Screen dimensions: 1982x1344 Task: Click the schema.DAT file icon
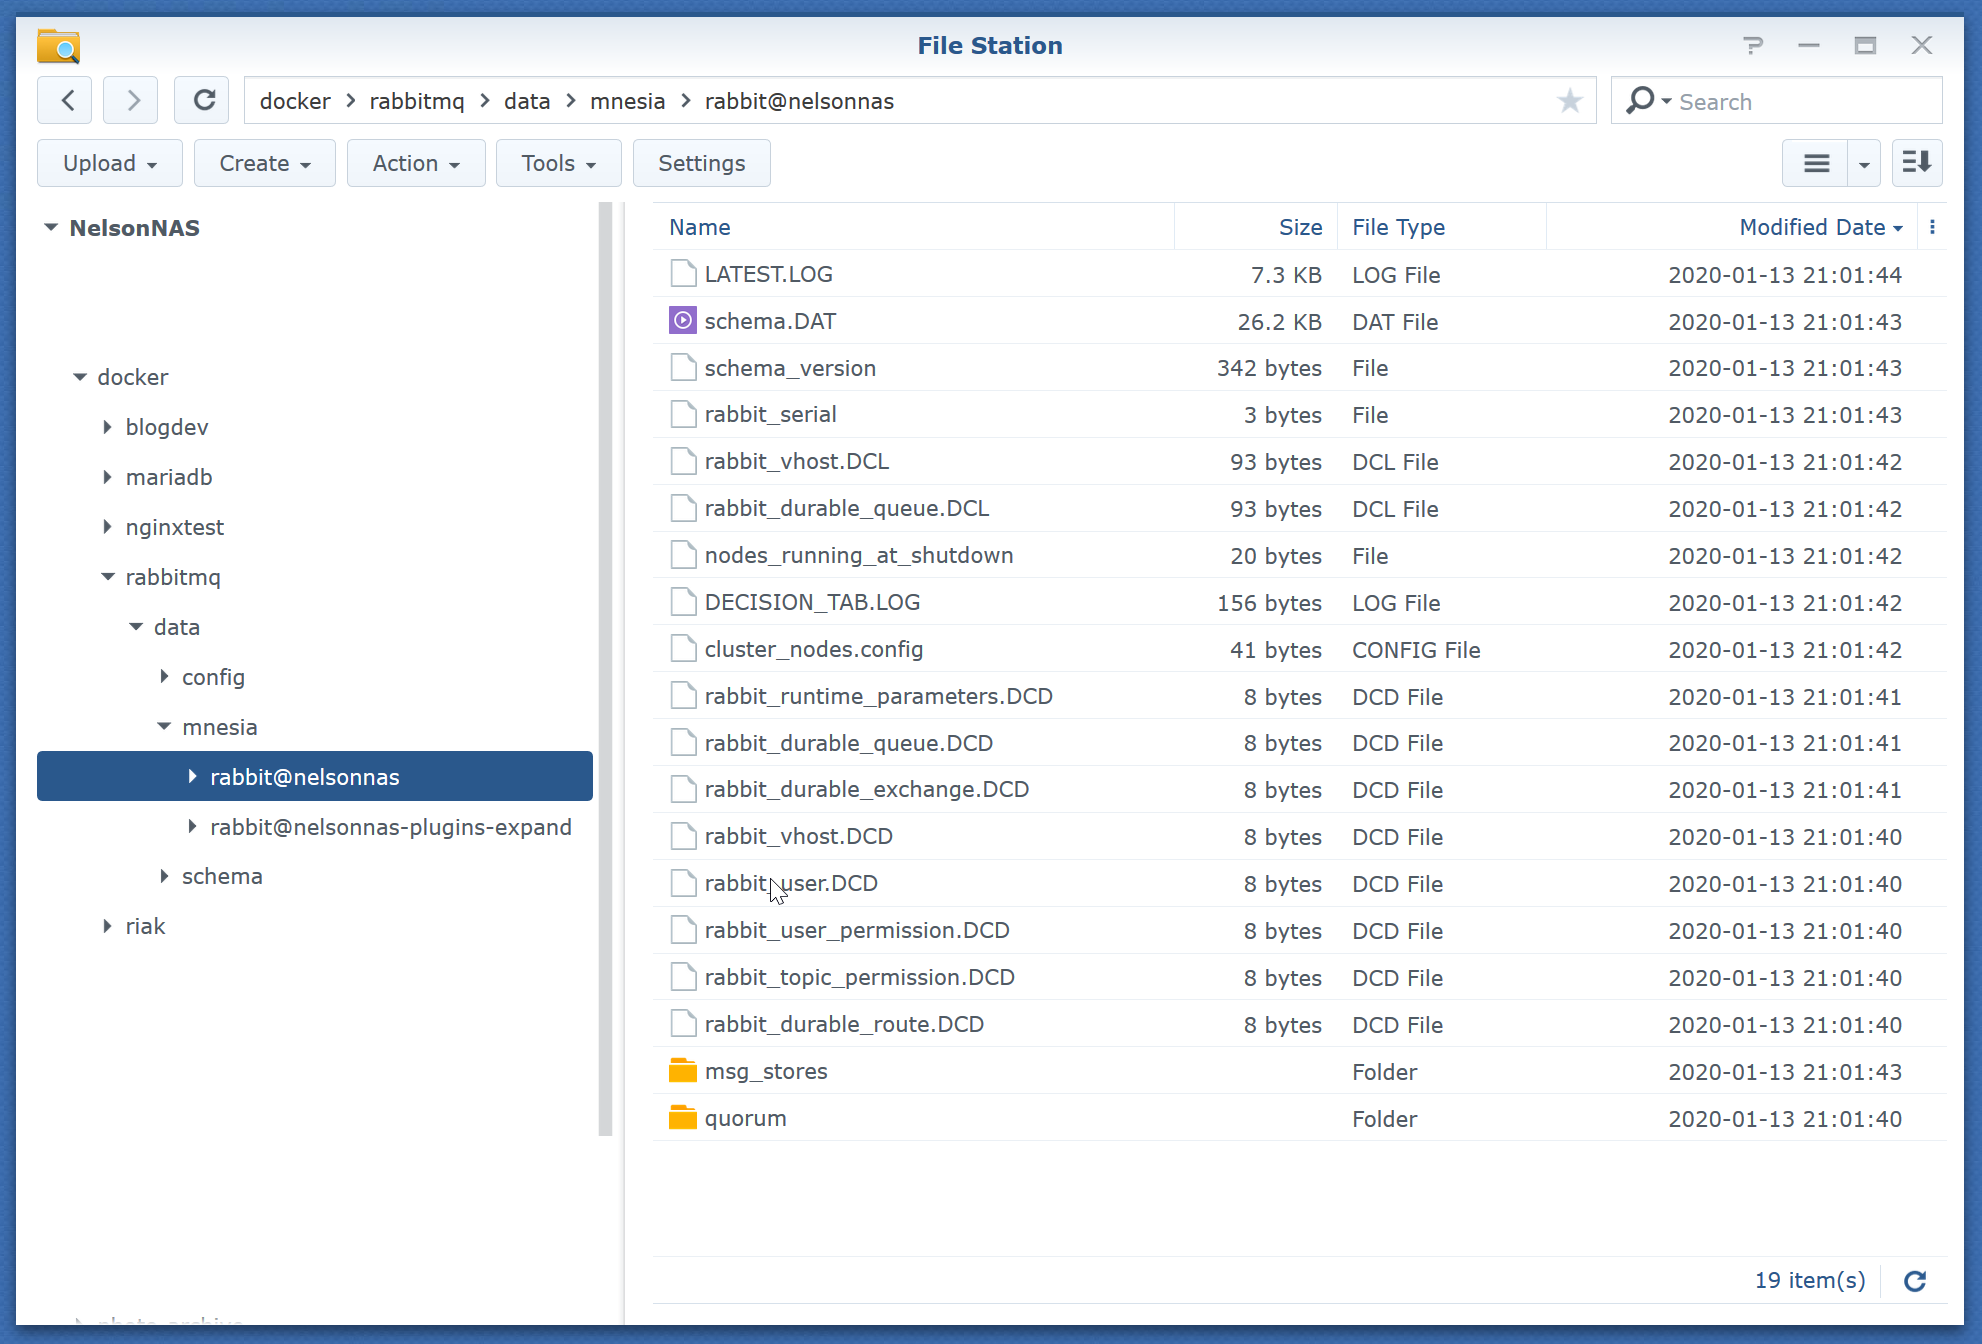click(x=683, y=321)
